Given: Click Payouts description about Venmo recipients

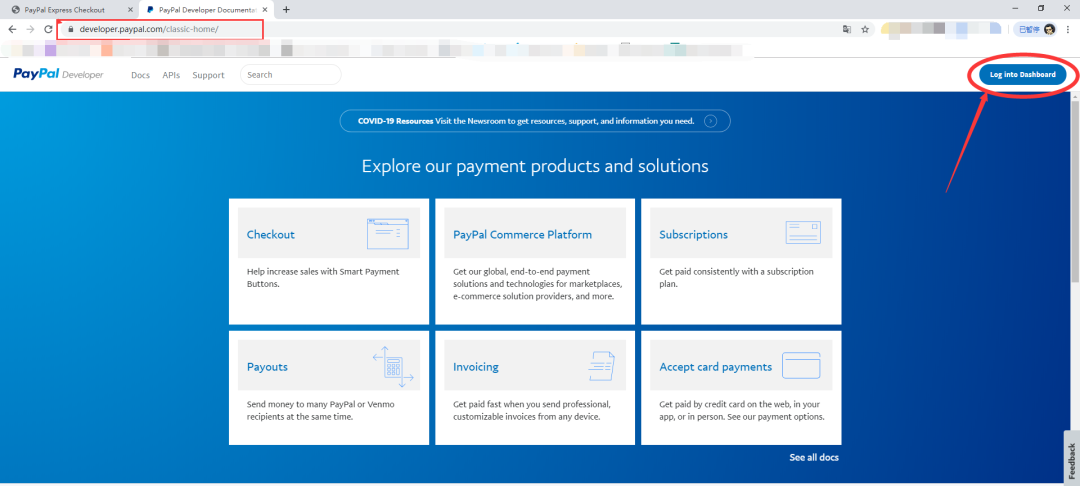Looking at the screenshot, I should point(321,410).
